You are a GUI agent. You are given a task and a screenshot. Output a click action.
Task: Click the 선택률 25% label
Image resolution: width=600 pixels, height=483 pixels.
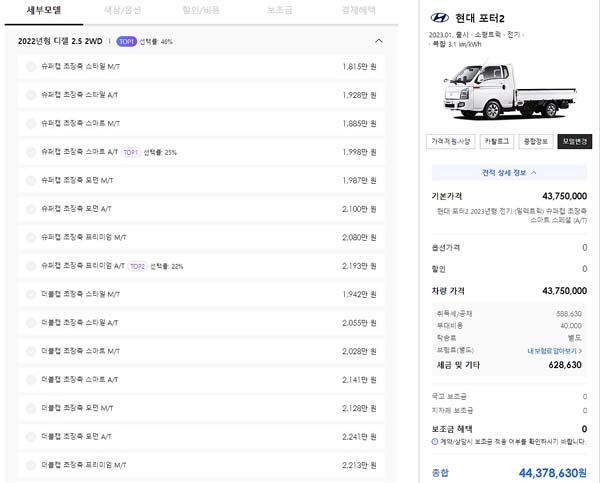click(160, 152)
